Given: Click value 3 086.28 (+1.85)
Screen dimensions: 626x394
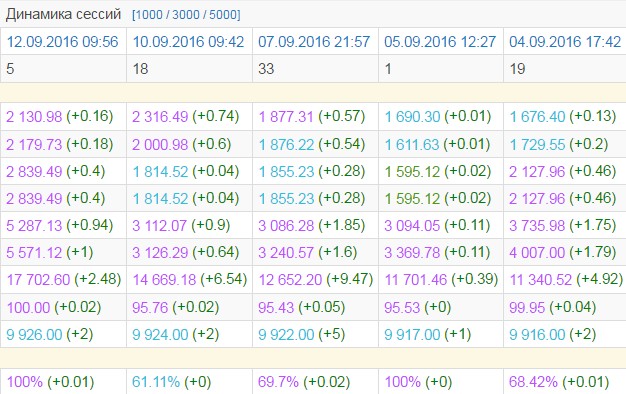Looking at the screenshot, I should pos(312,226).
